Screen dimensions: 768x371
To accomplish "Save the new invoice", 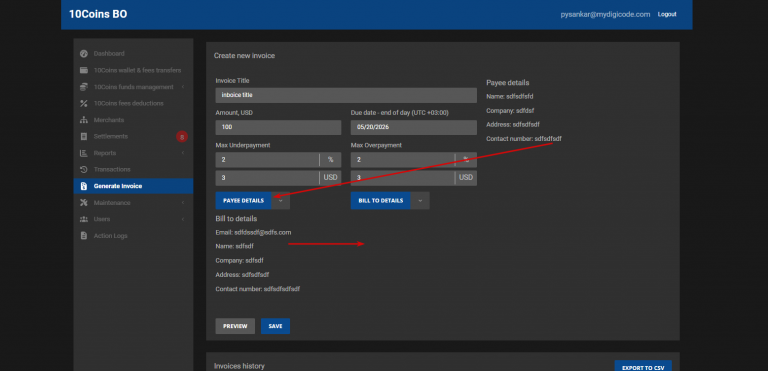I will point(275,326).
